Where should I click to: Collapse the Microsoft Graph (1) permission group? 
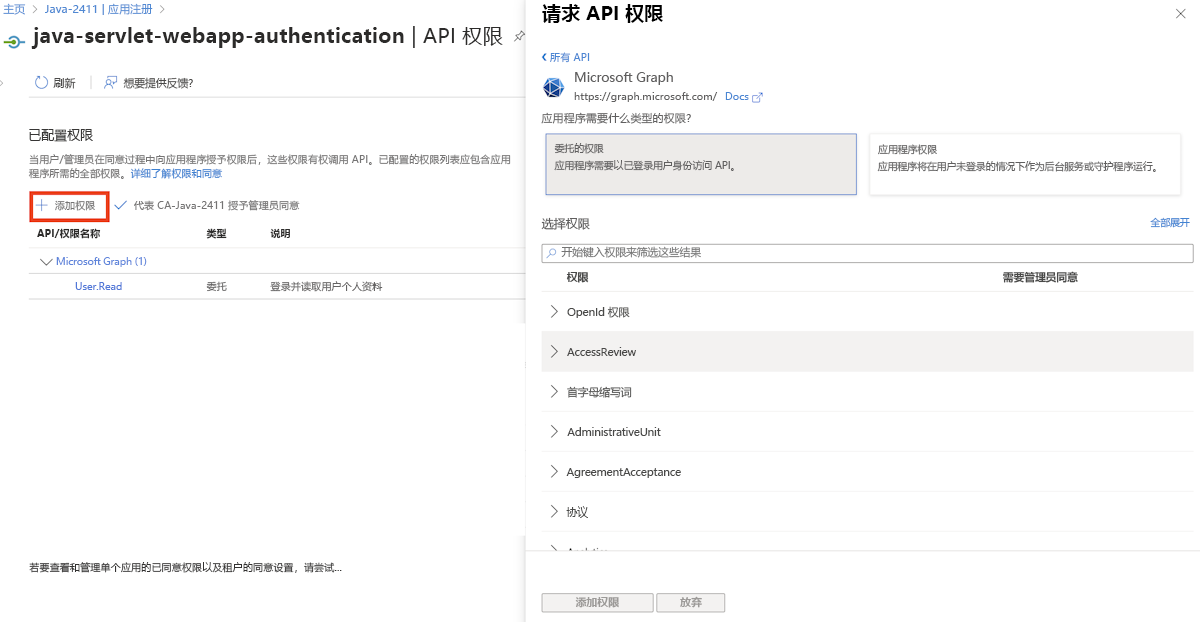coord(45,262)
